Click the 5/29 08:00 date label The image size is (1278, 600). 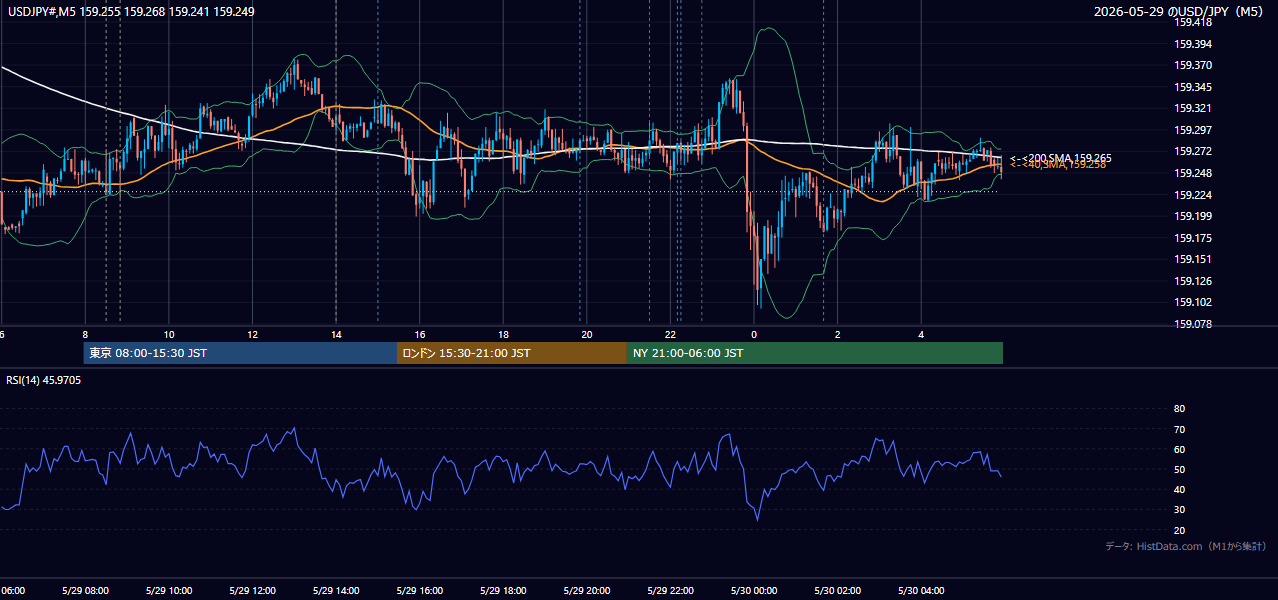(86, 591)
